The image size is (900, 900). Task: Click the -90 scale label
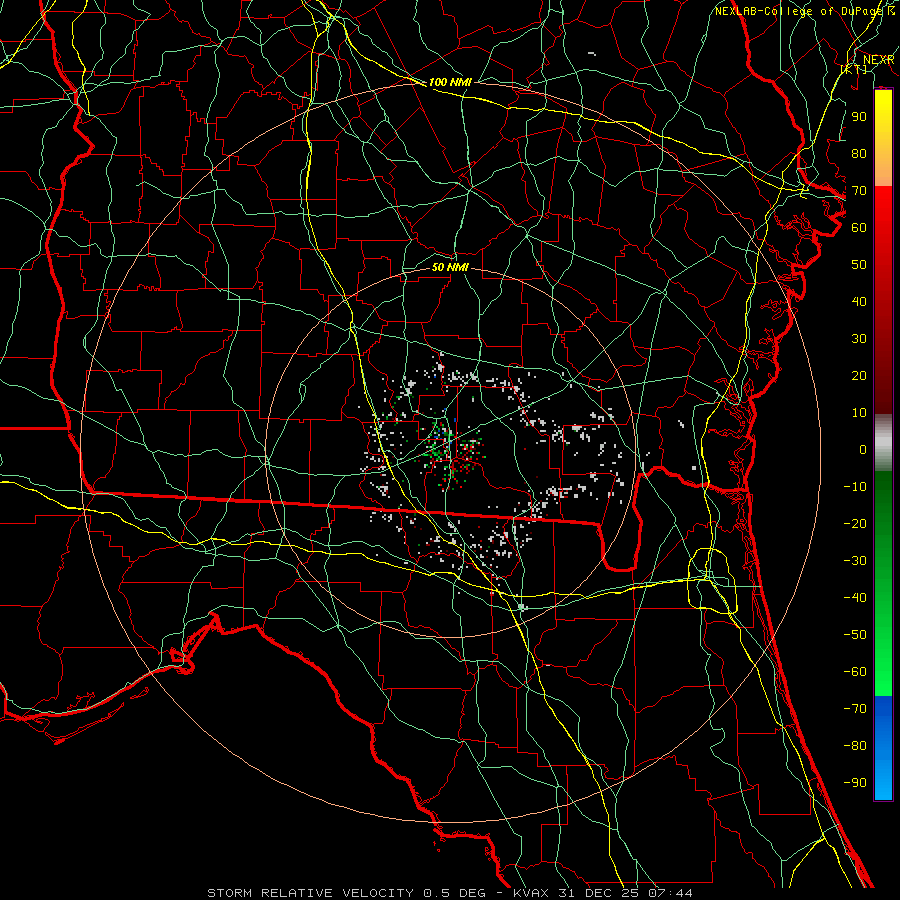(855, 783)
